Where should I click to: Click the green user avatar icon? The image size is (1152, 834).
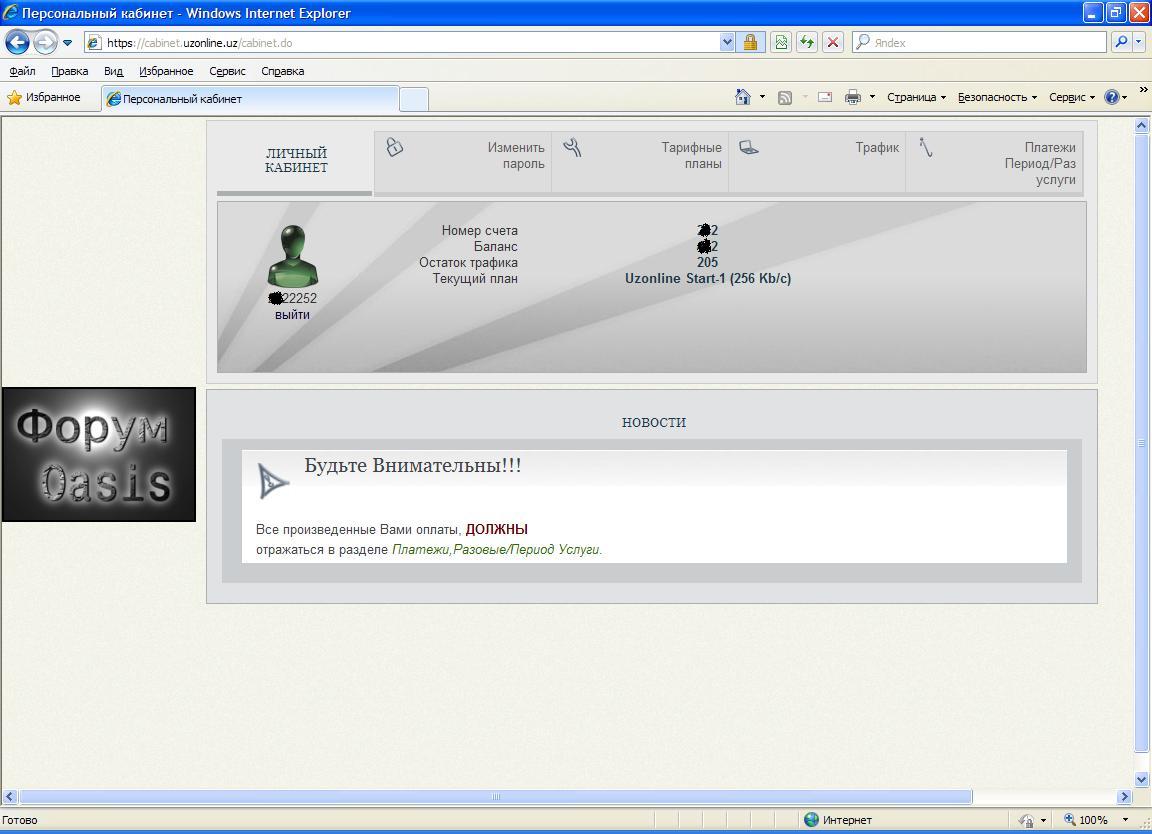[x=293, y=256]
